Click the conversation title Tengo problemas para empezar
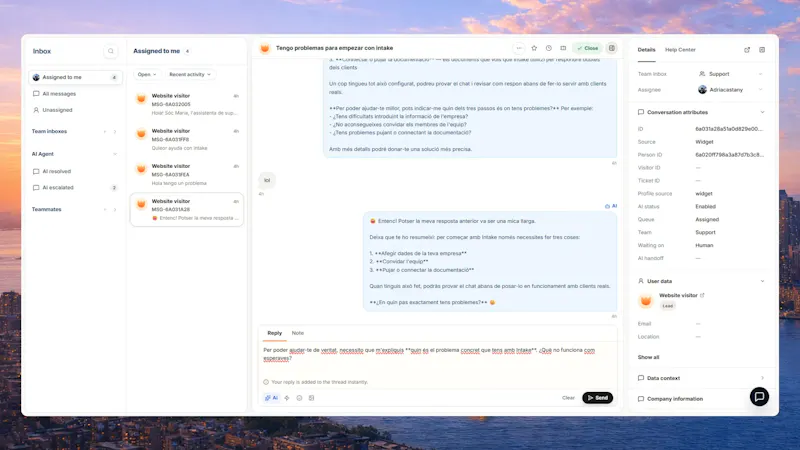 click(335, 48)
